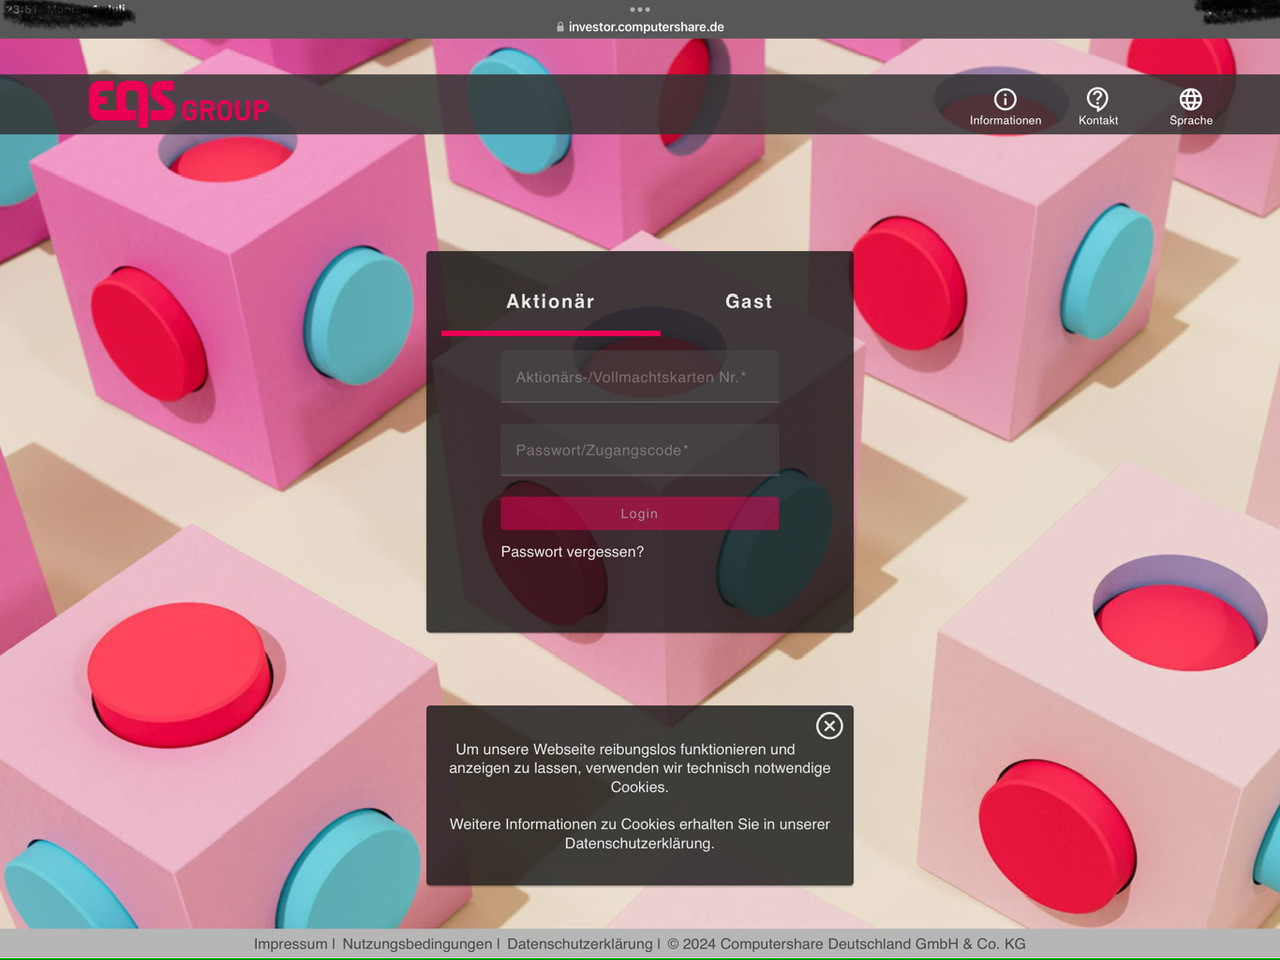Click Datenschutzerklärung in the cookie notice
The height and width of the screenshot is (960, 1280).
(638, 843)
